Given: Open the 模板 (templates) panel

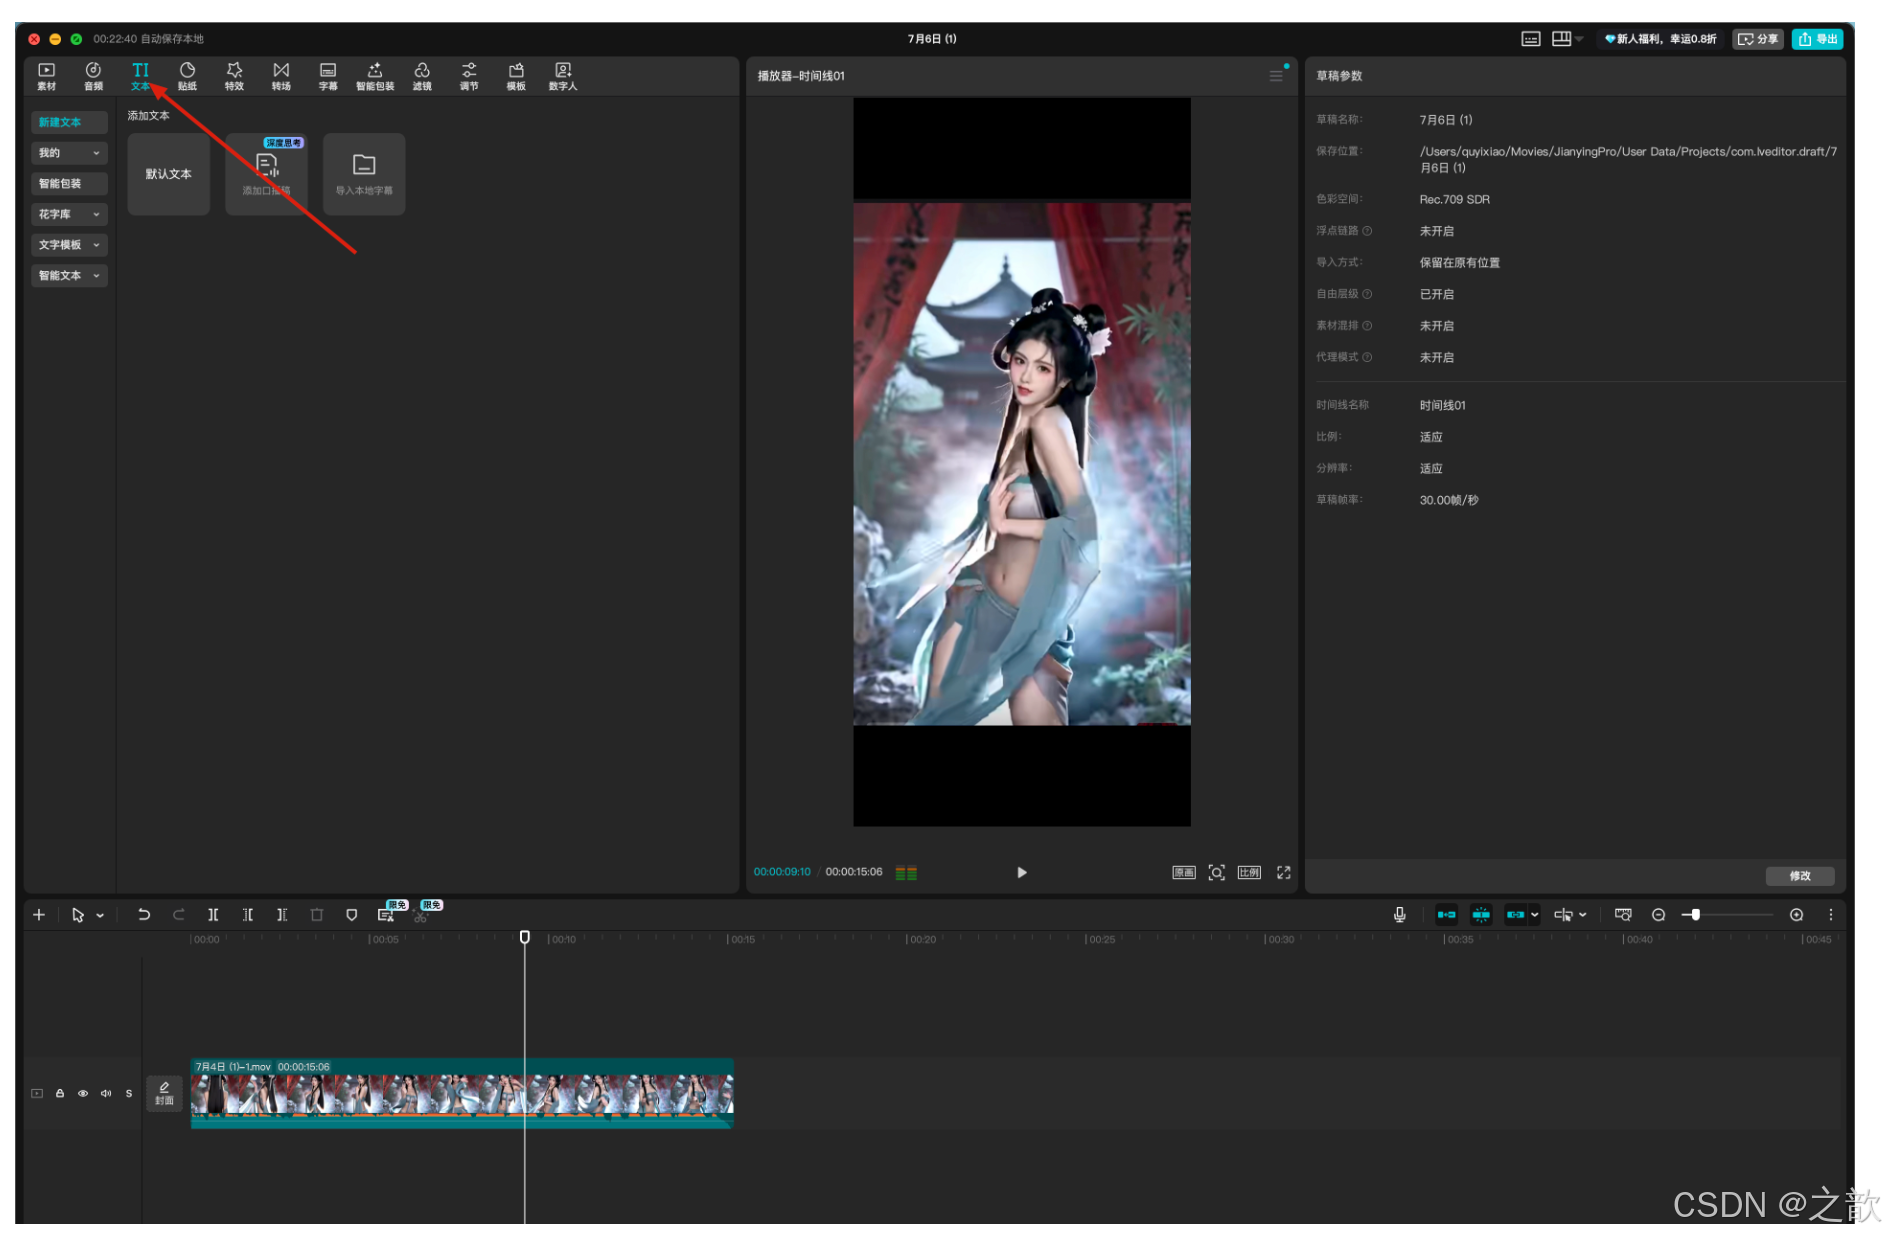Looking at the screenshot, I should (516, 76).
